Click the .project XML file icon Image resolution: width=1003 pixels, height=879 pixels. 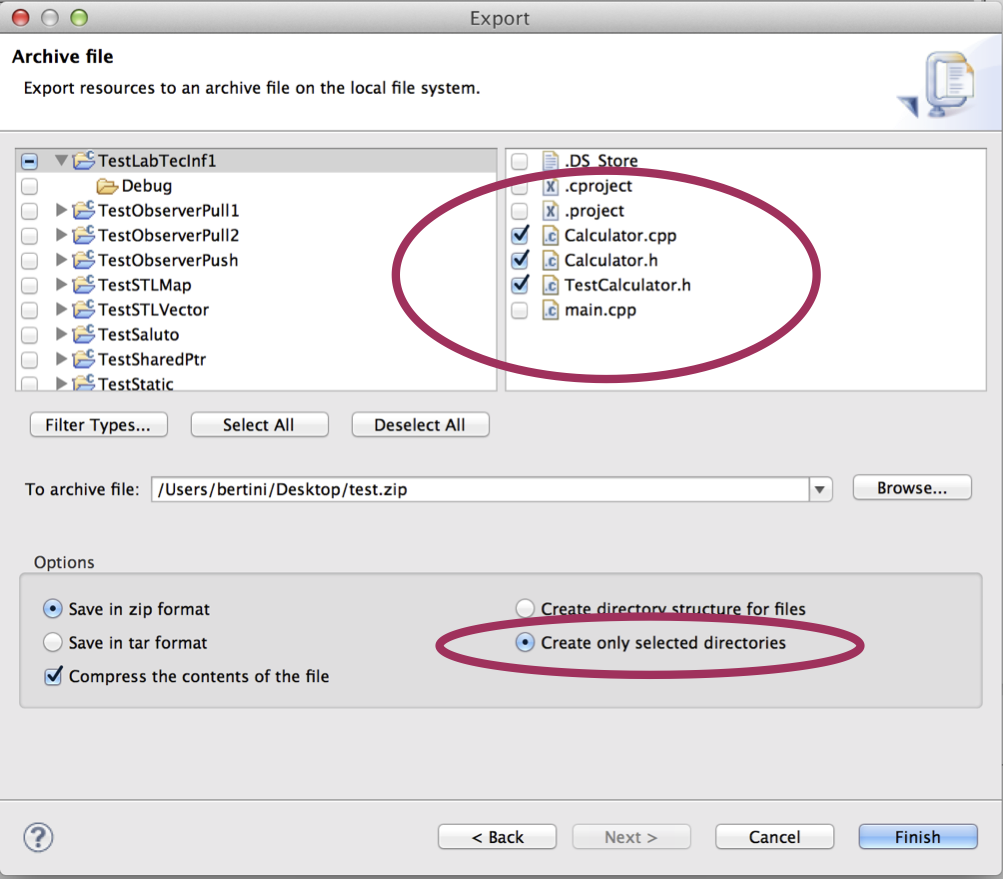point(550,210)
